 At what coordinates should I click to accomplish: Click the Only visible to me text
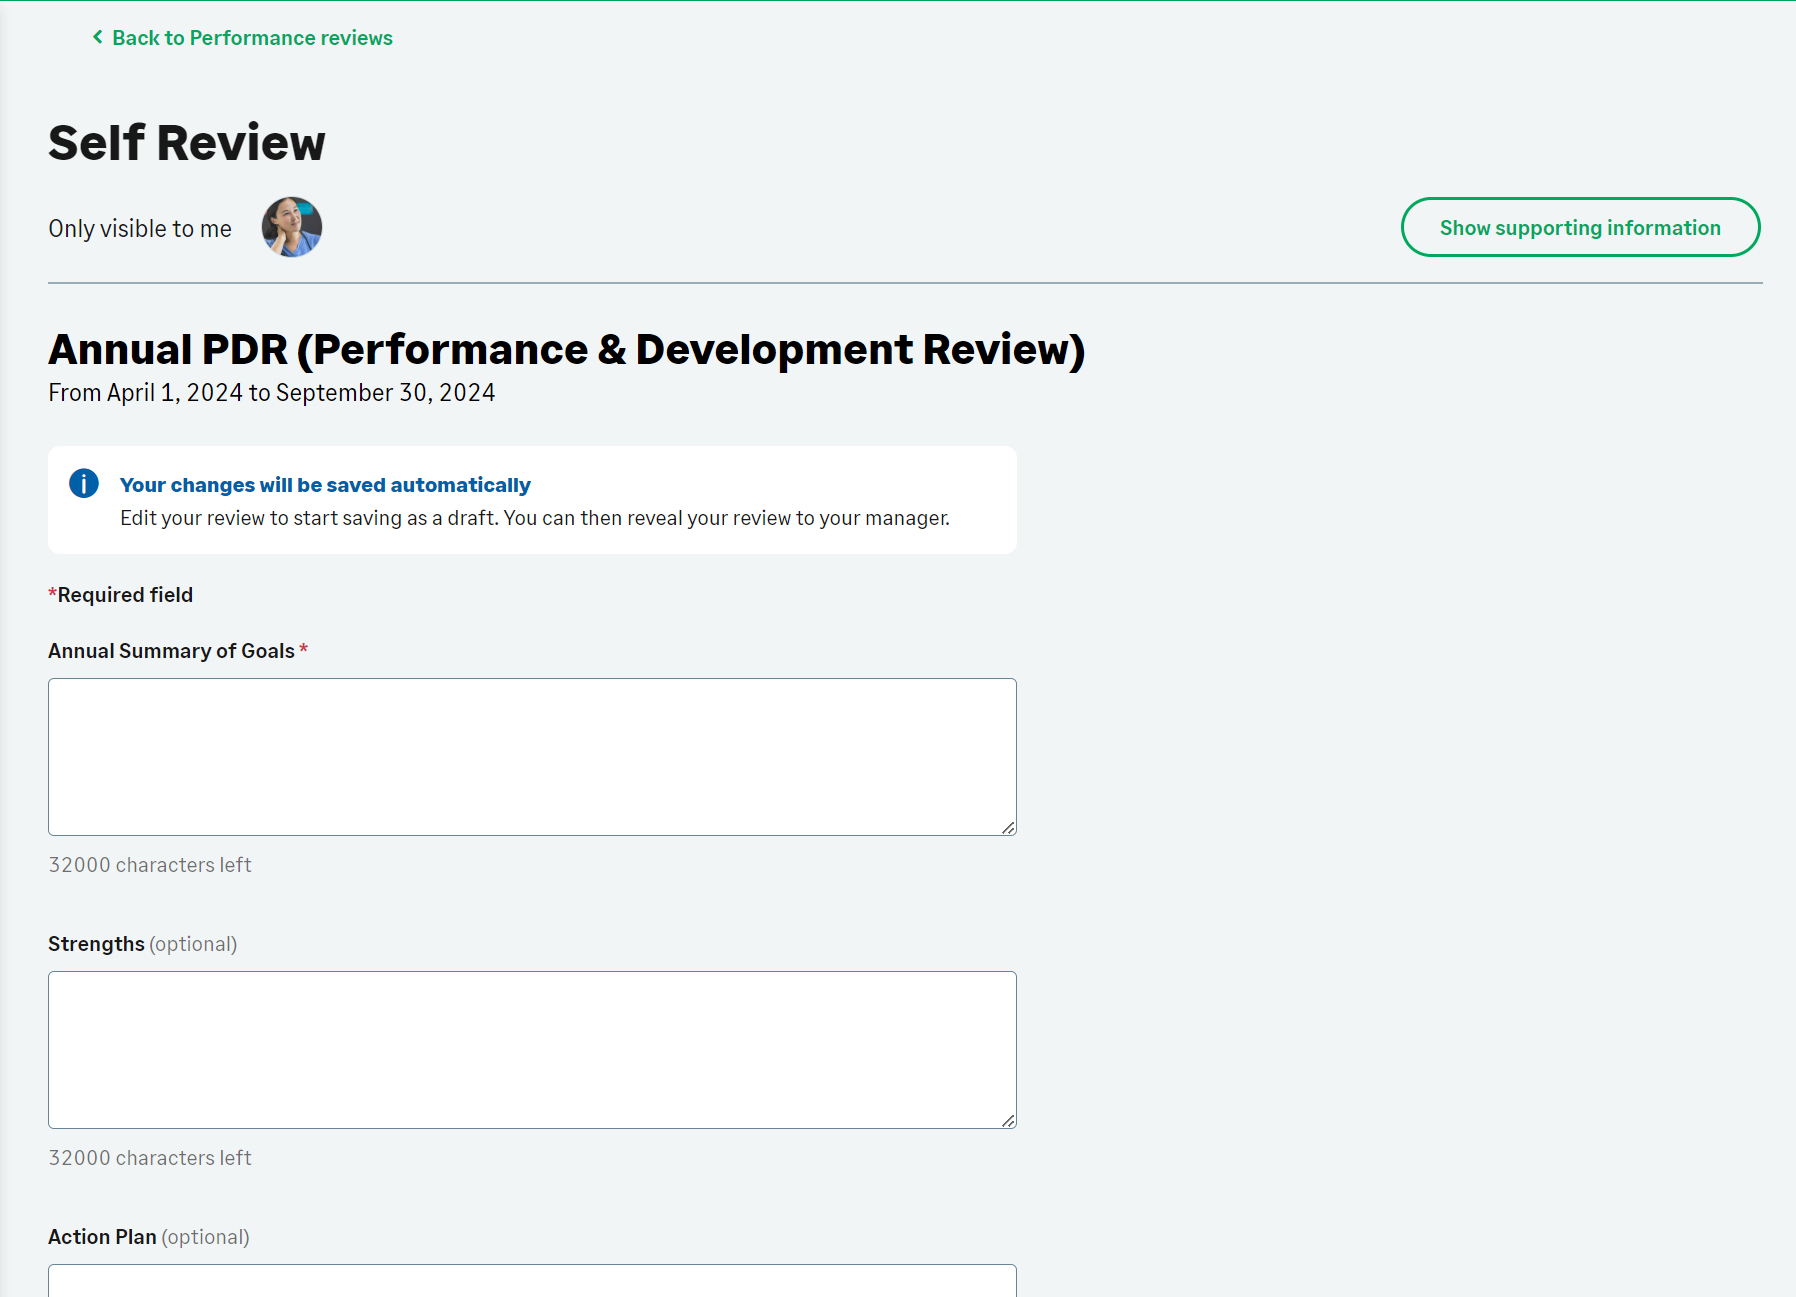point(140,229)
